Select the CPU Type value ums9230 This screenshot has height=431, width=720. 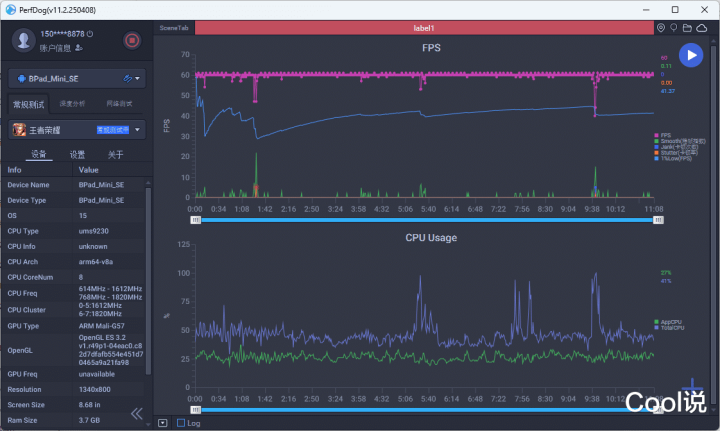(94, 231)
